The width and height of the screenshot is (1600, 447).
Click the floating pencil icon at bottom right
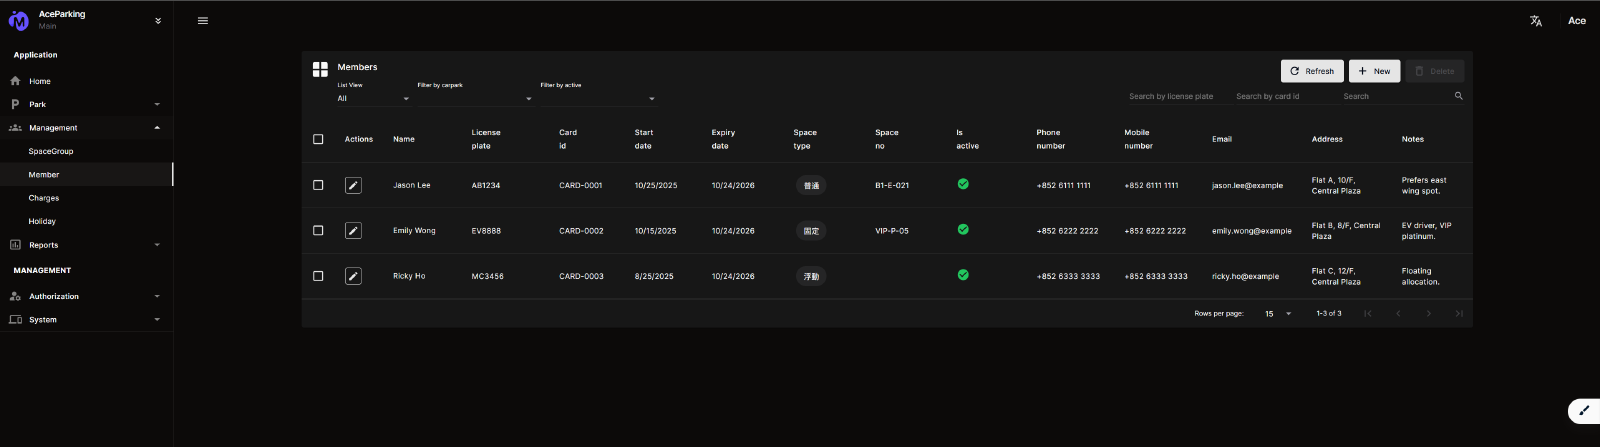point(1584,410)
